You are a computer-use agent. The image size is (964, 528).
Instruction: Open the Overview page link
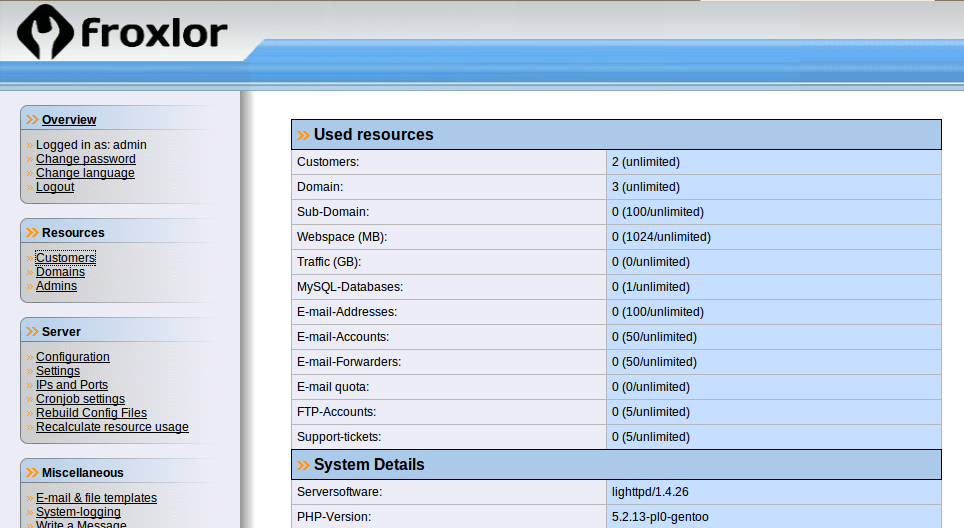(x=69, y=120)
